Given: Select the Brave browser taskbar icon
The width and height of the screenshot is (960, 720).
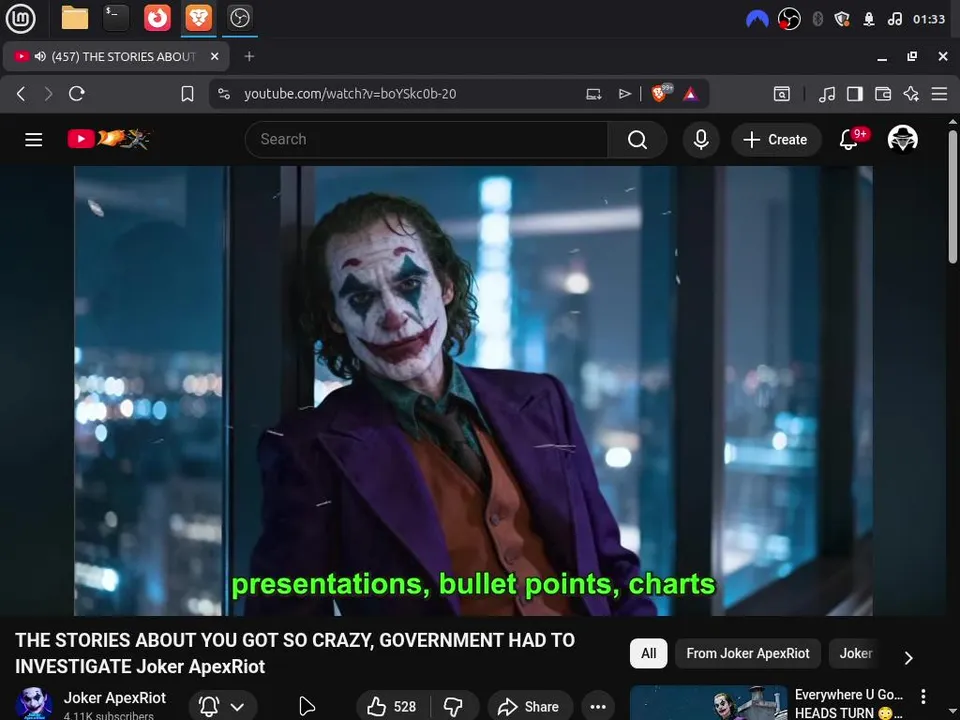Looking at the screenshot, I should [198, 18].
